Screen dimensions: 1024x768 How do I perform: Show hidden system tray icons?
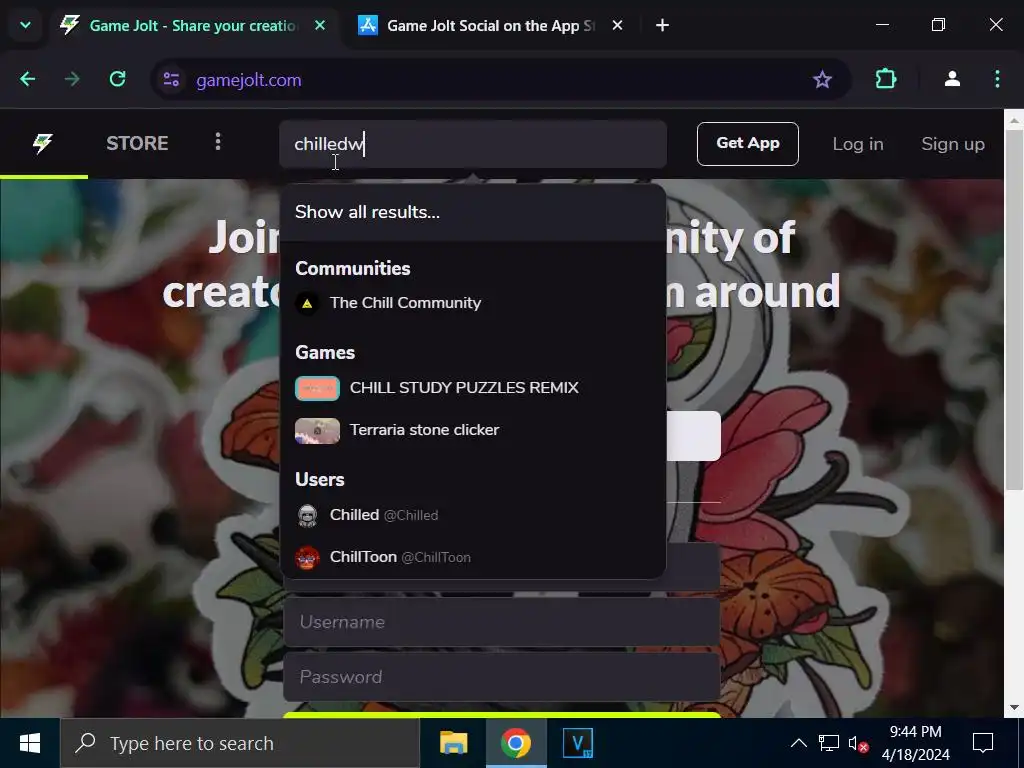click(x=798, y=743)
